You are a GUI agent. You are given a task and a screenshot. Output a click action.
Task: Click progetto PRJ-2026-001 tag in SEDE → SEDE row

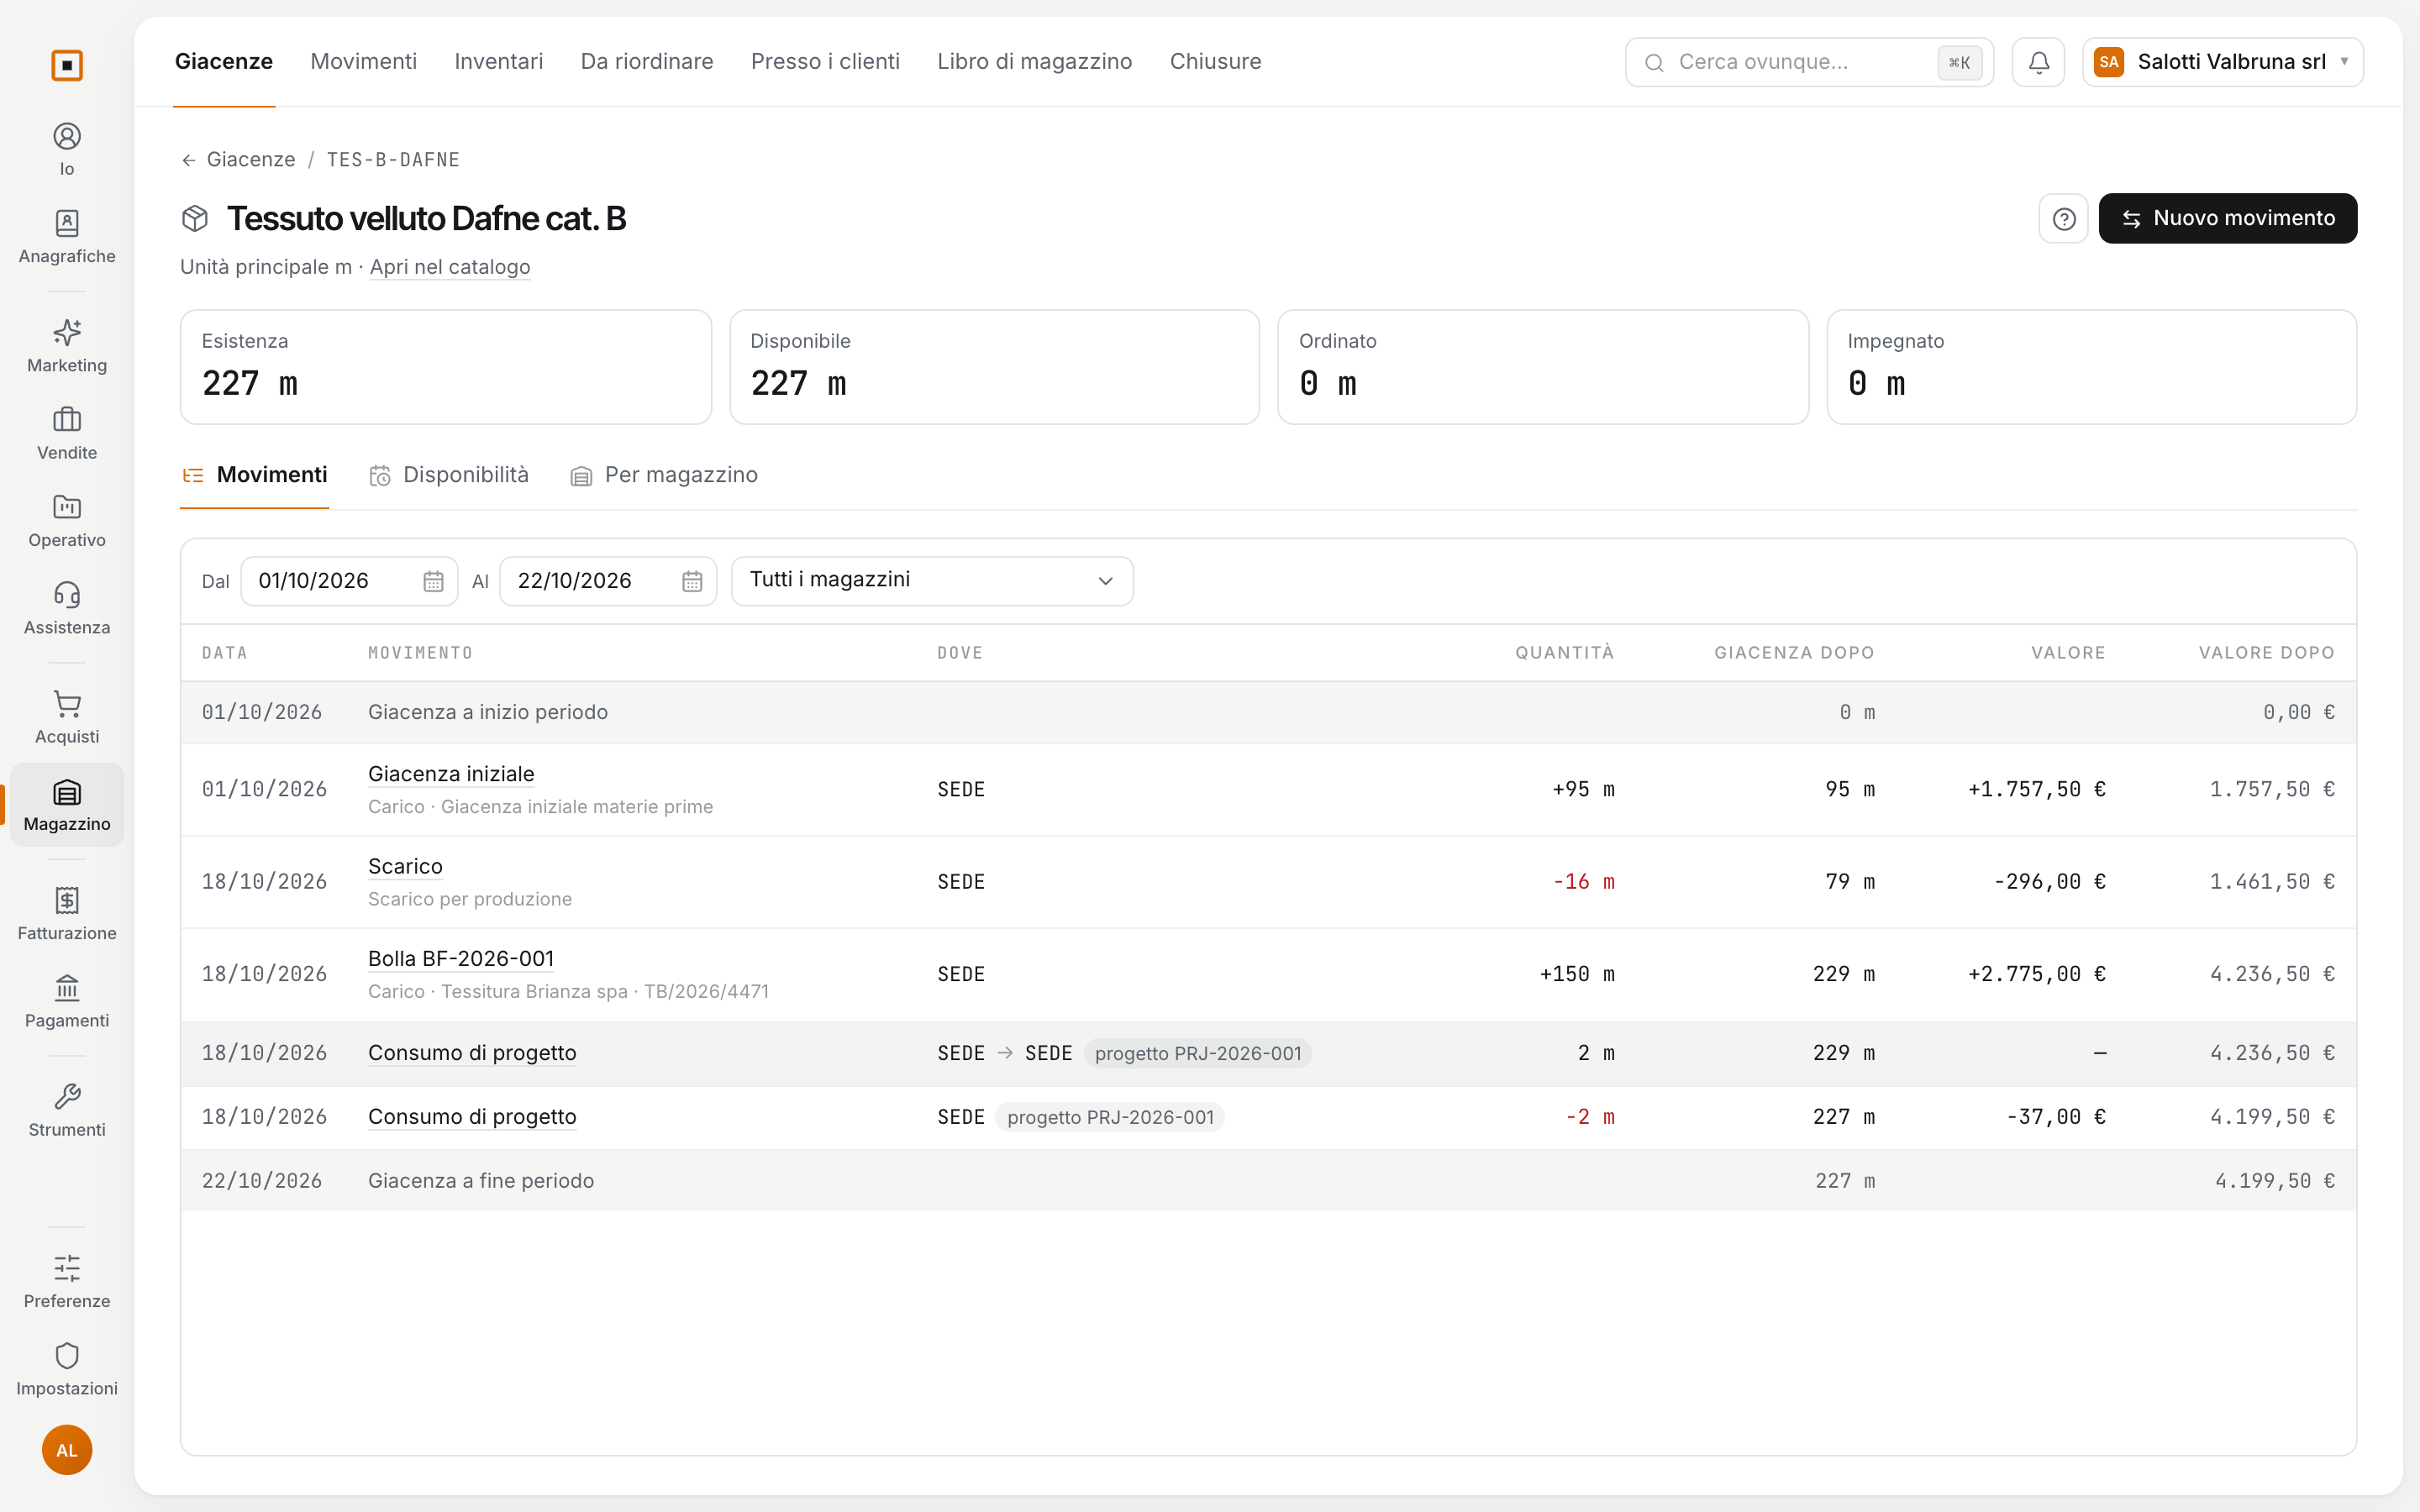(1198, 1054)
